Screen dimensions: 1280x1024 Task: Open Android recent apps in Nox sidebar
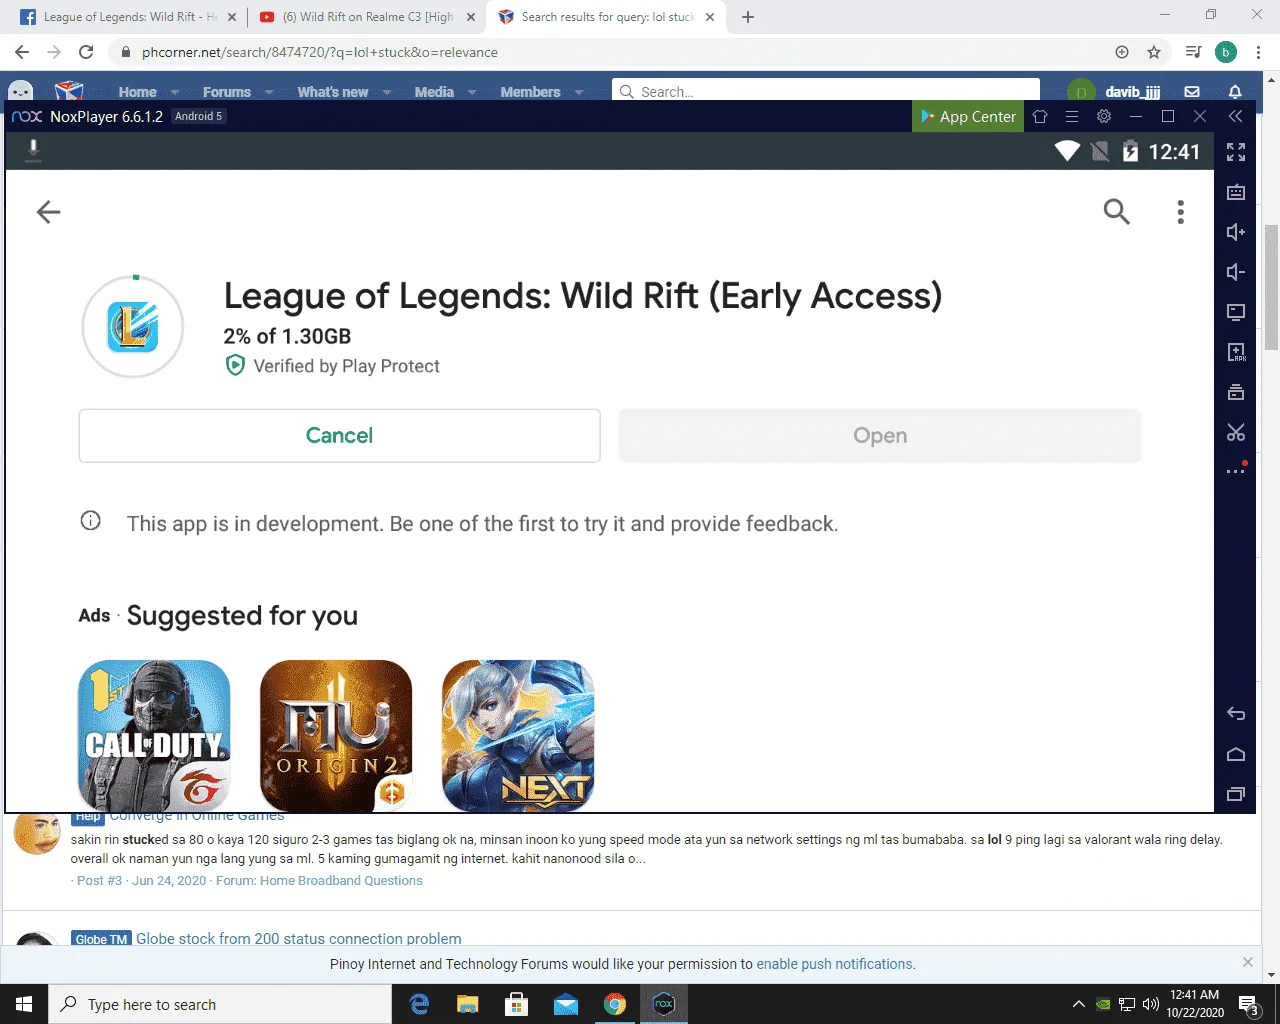1236,794
